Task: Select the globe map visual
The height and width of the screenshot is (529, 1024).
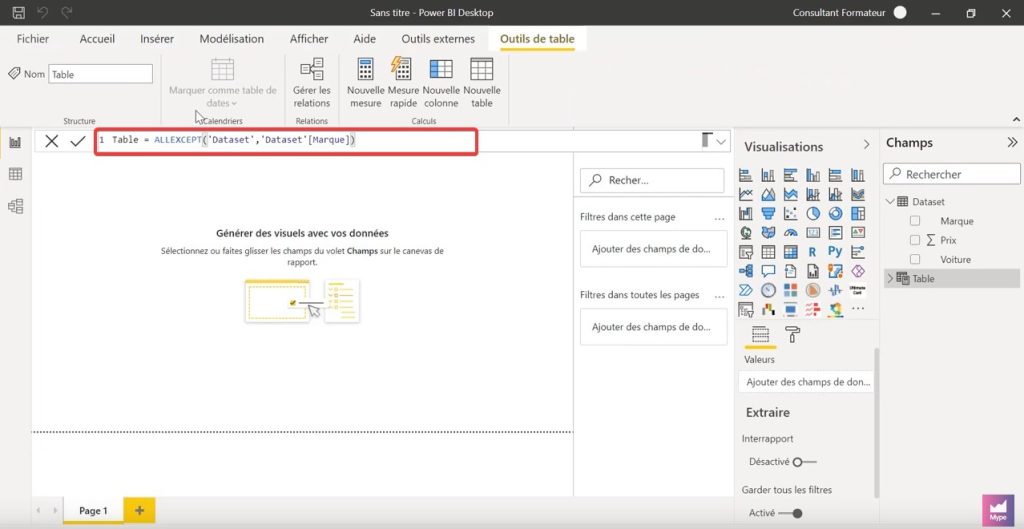Action: point(746,232)
